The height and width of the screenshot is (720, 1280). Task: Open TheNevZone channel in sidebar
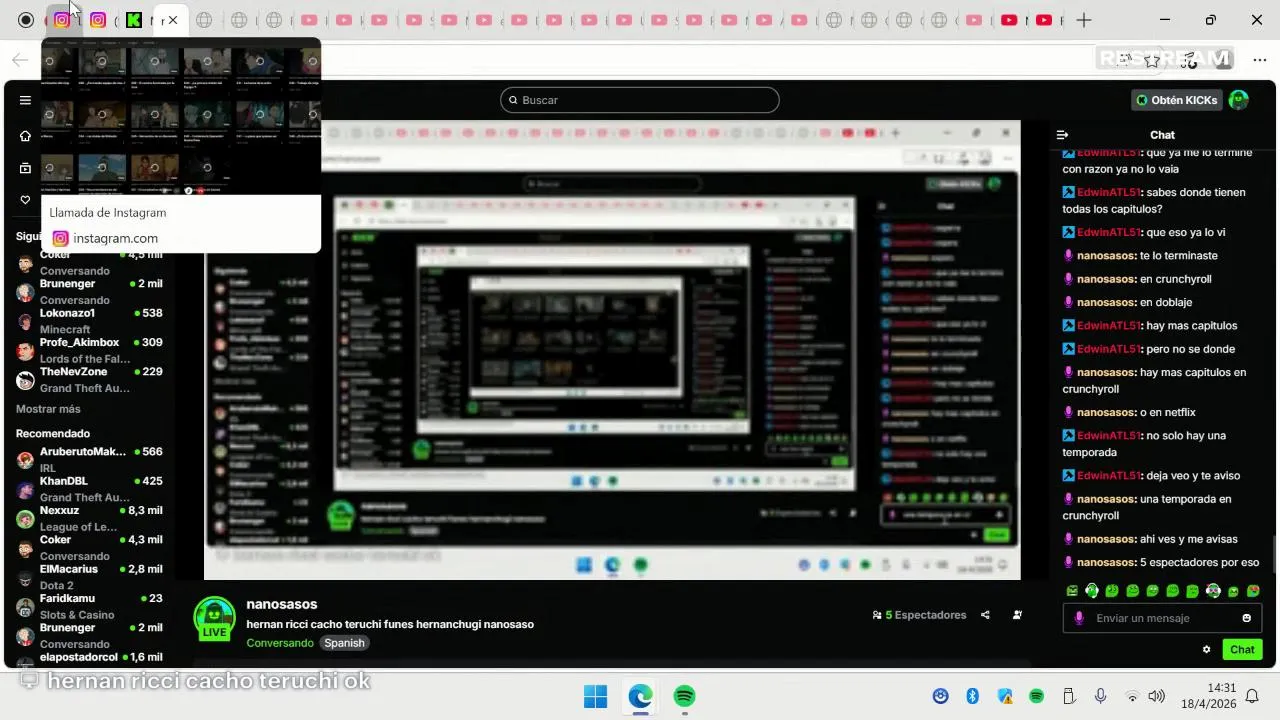(x=90, y=379)
